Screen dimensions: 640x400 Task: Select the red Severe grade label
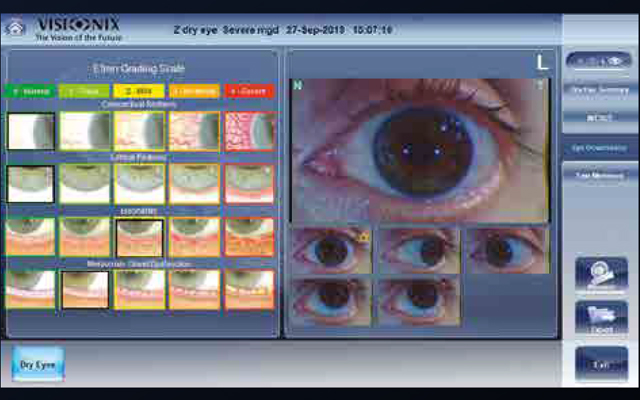(x=249, y=92)
